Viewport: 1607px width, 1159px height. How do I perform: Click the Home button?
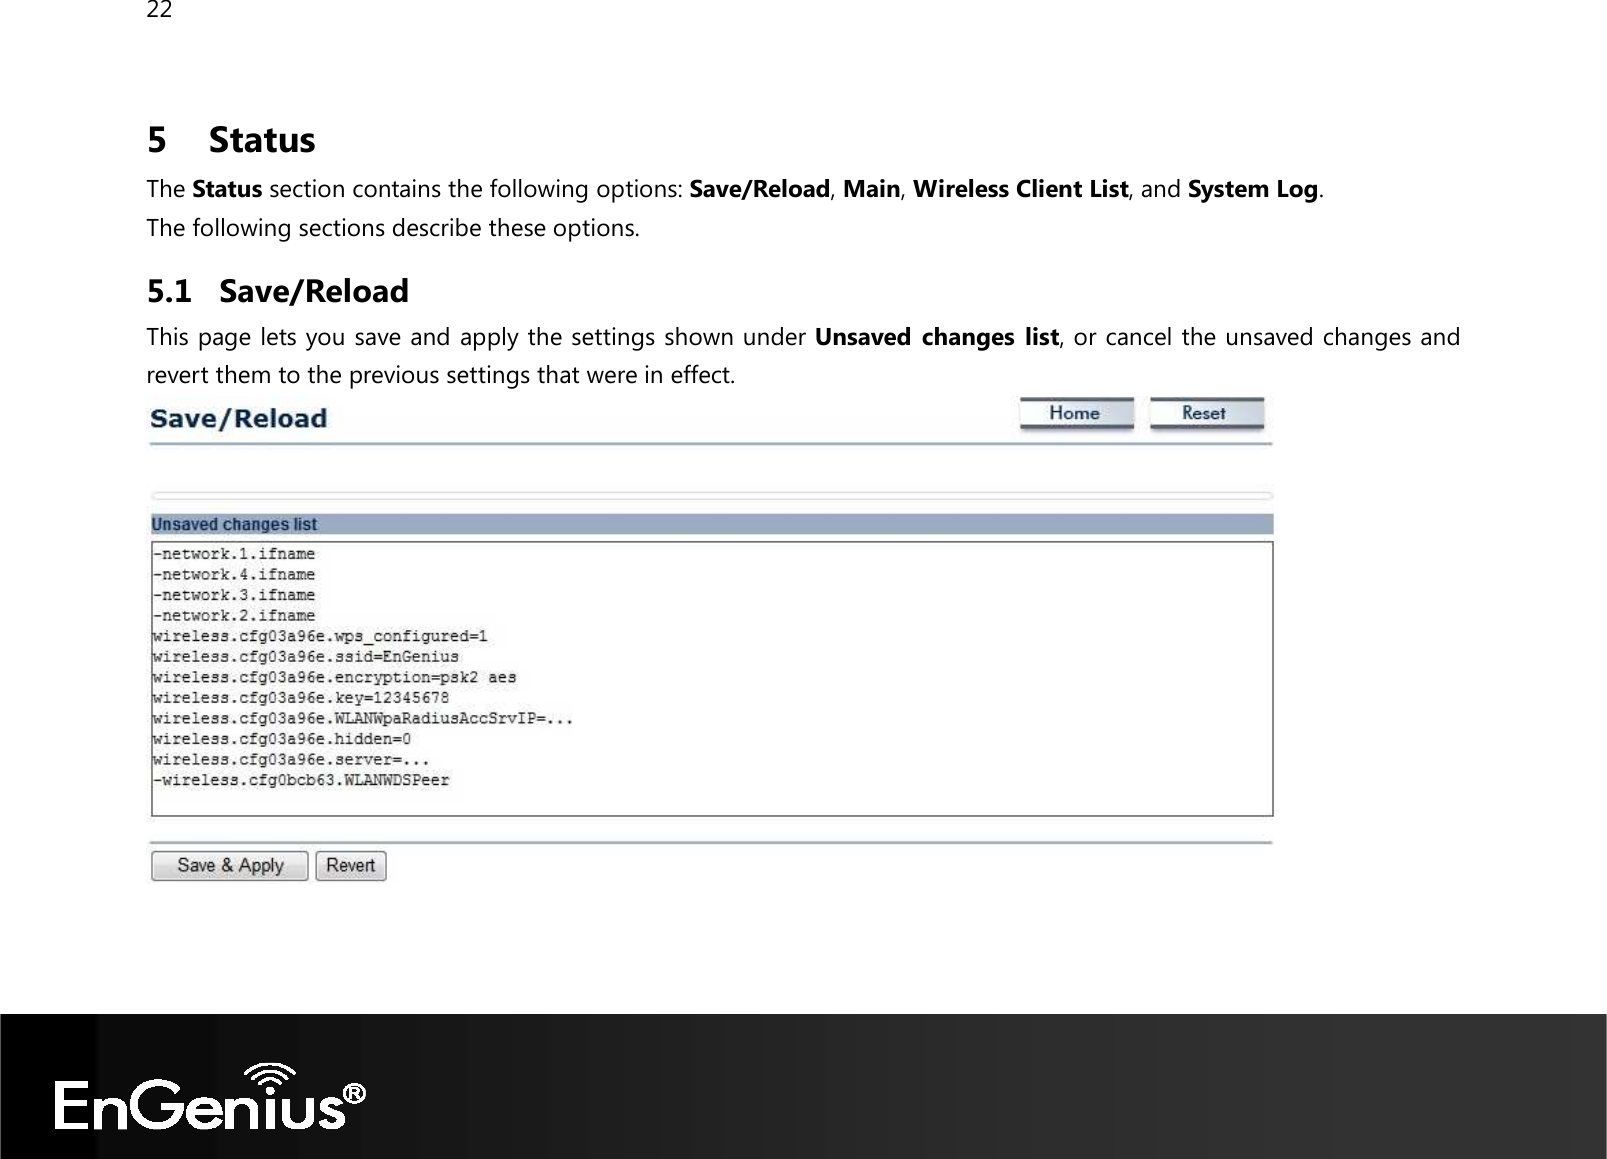pyautogui.click(x=1076, y=413)
